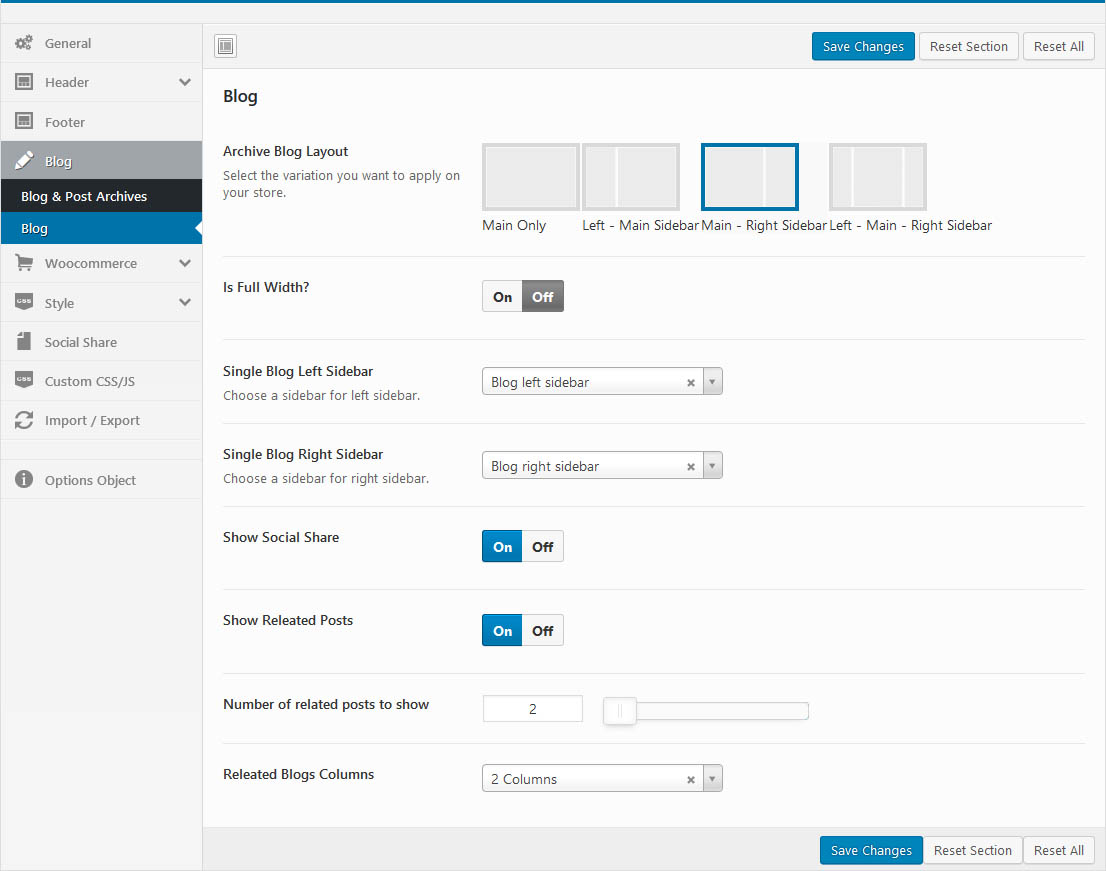Click the bottom Reset Section button
Viewport: 1106px width, 871px height.
click(x=972, y=850)
